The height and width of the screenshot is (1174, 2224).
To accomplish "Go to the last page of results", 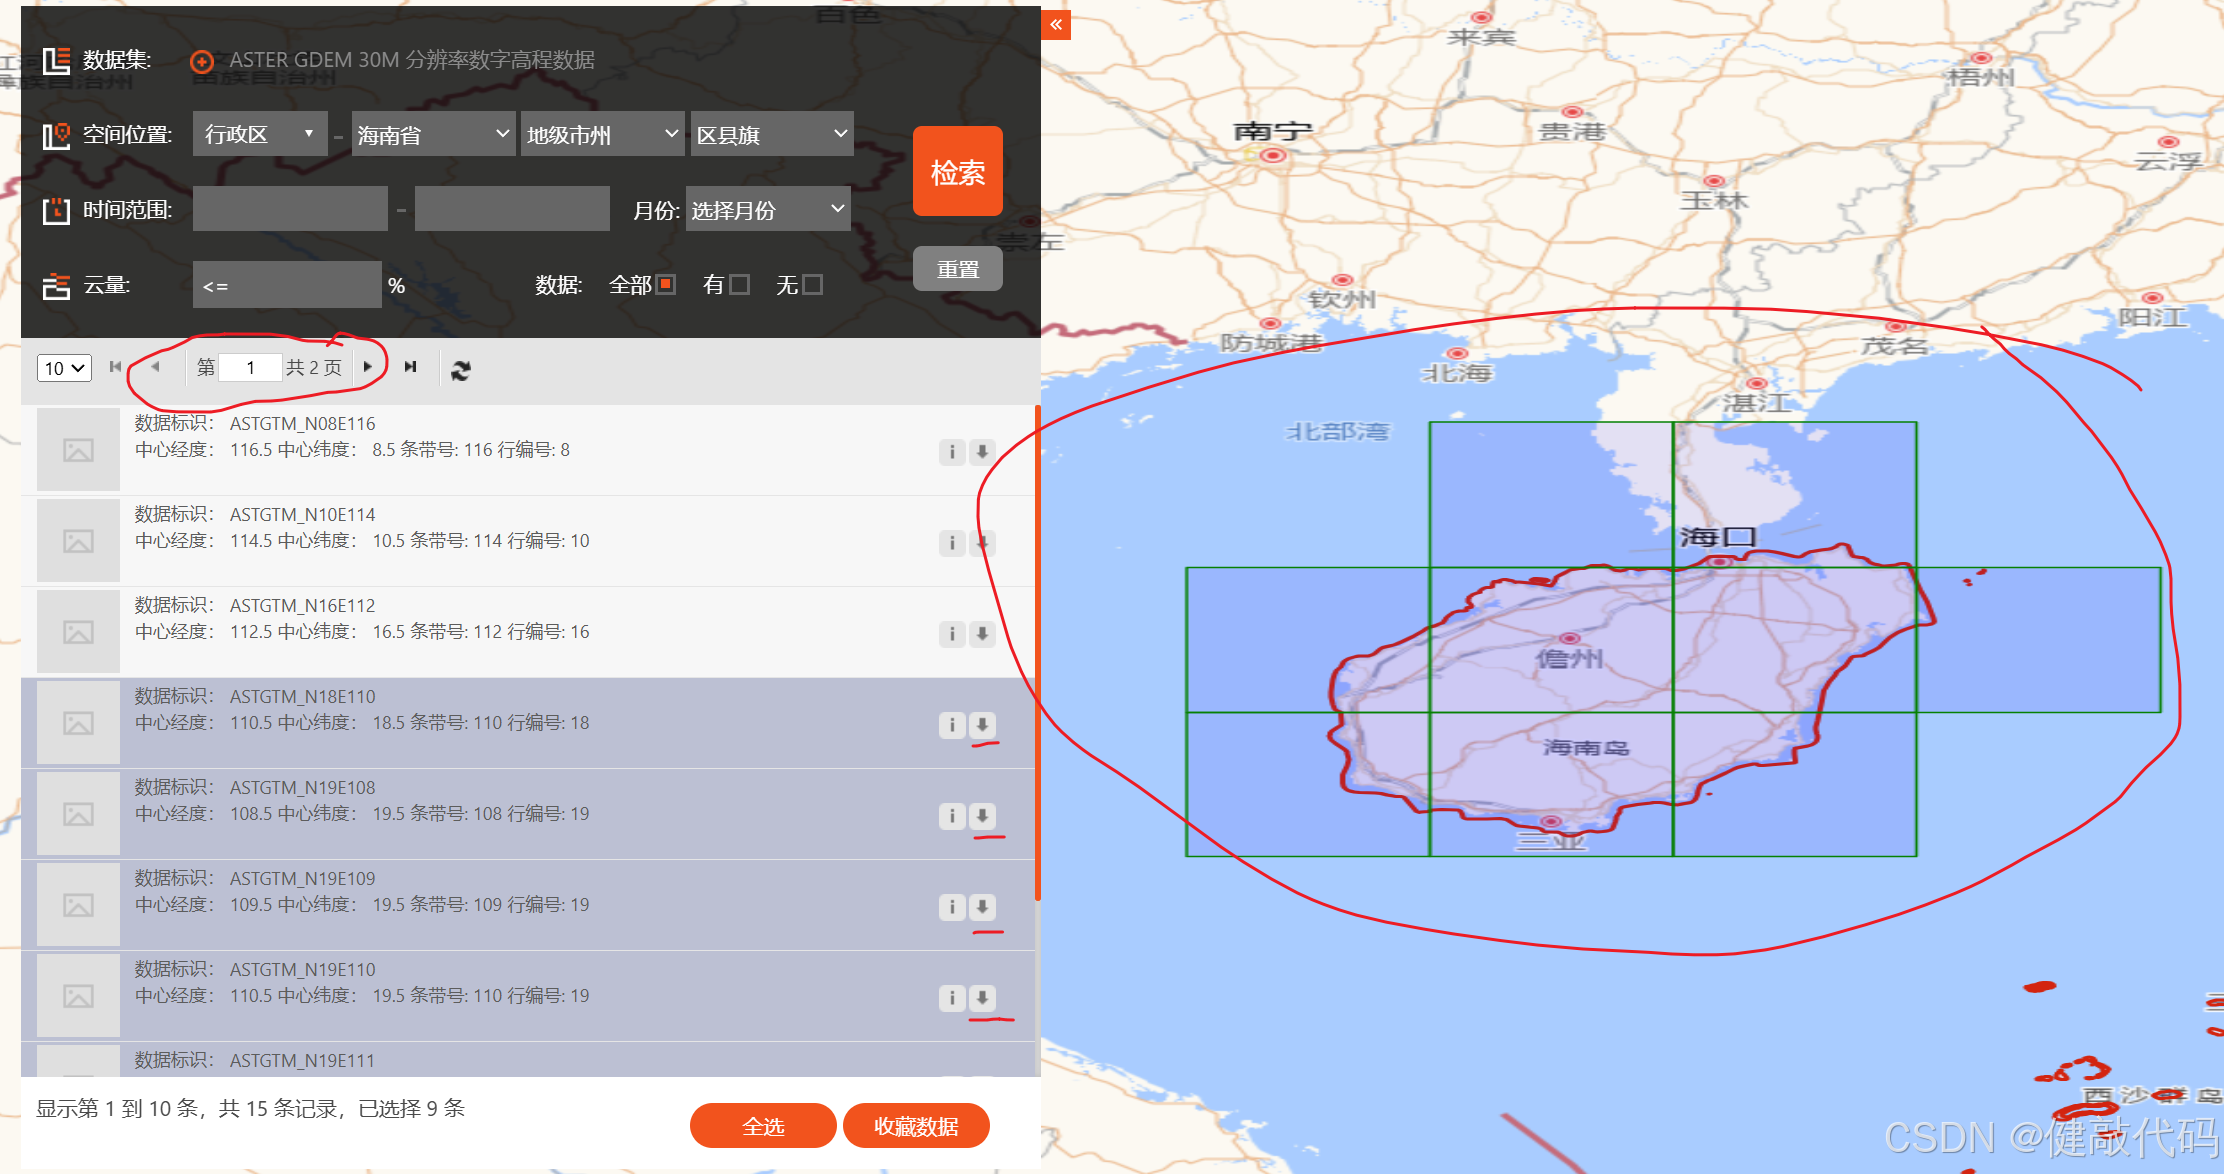I will [x=410, y=367].
